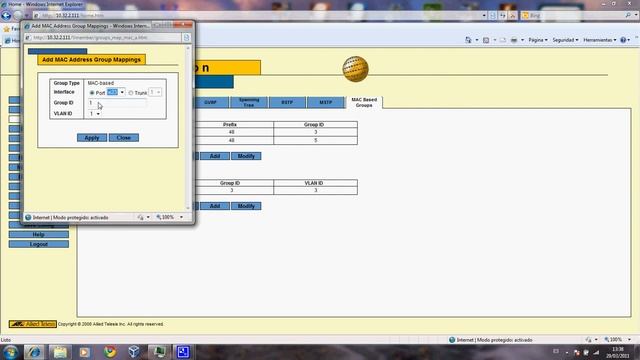Screen dimensions: 640x360
Task: Select Group ID 5 cell in Prefix table
Action: (x=316, y=140)
